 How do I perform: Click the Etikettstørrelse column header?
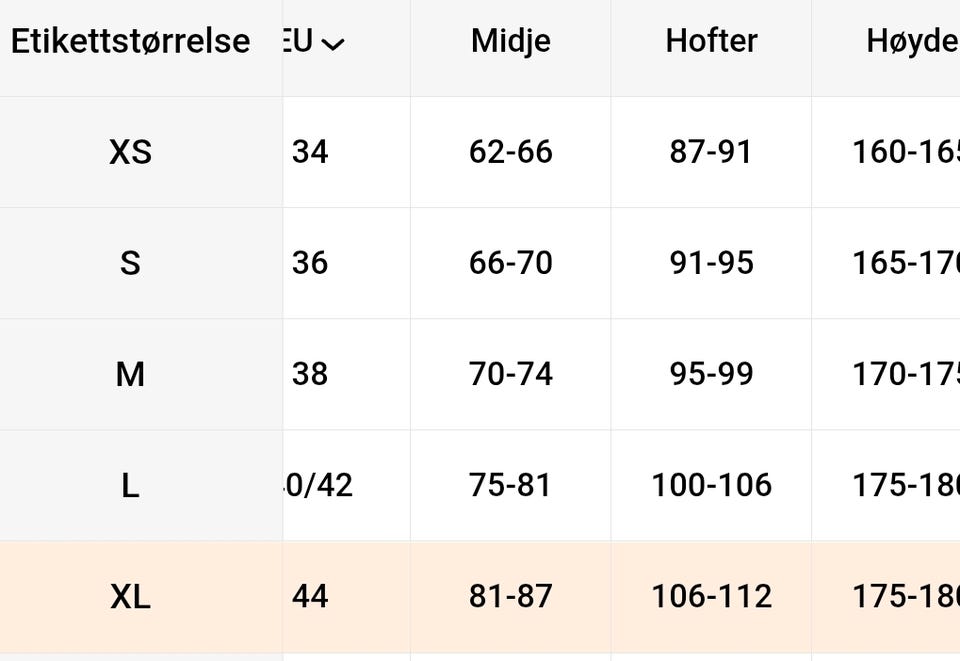click(x=130, y=41)
